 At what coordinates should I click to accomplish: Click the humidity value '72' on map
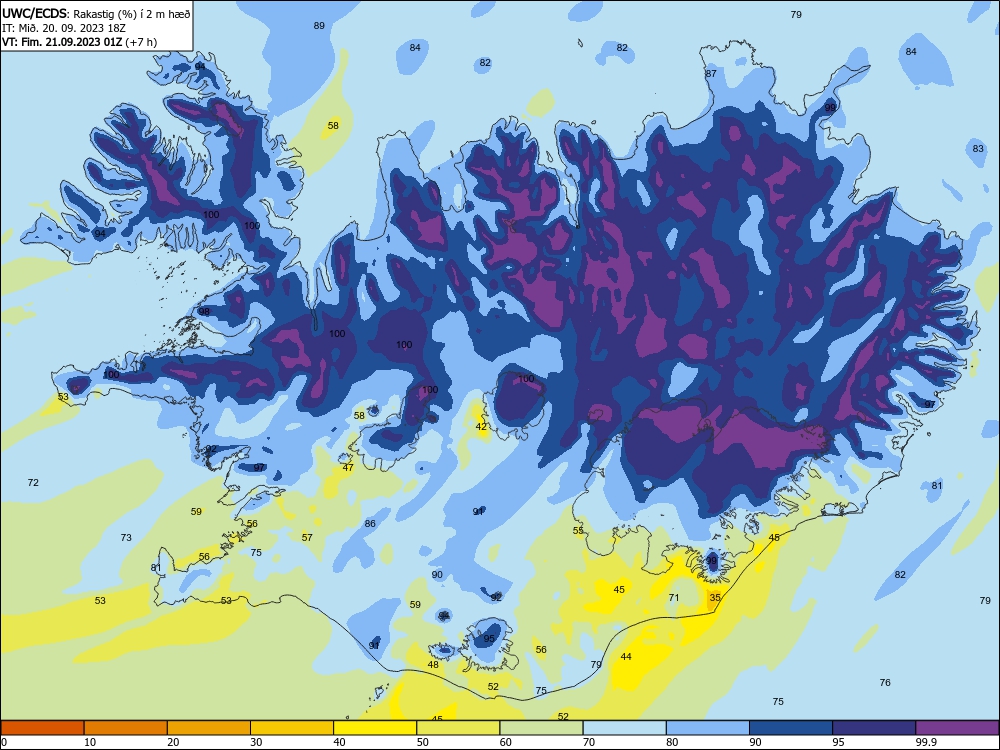pos(33,483)
